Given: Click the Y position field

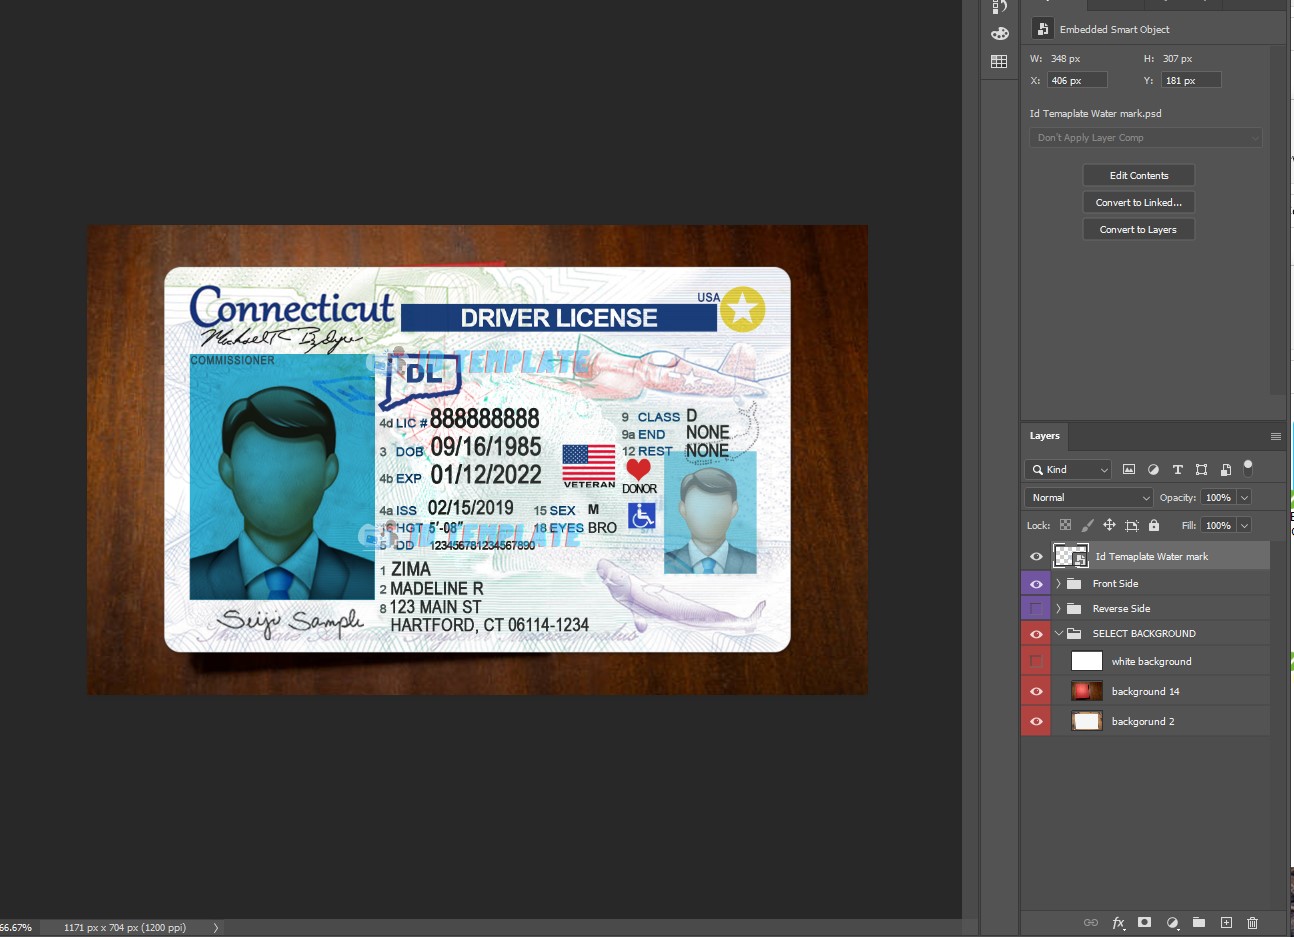Looking at the screenshot, I should pyautogui.click(x=1191, y=80).
